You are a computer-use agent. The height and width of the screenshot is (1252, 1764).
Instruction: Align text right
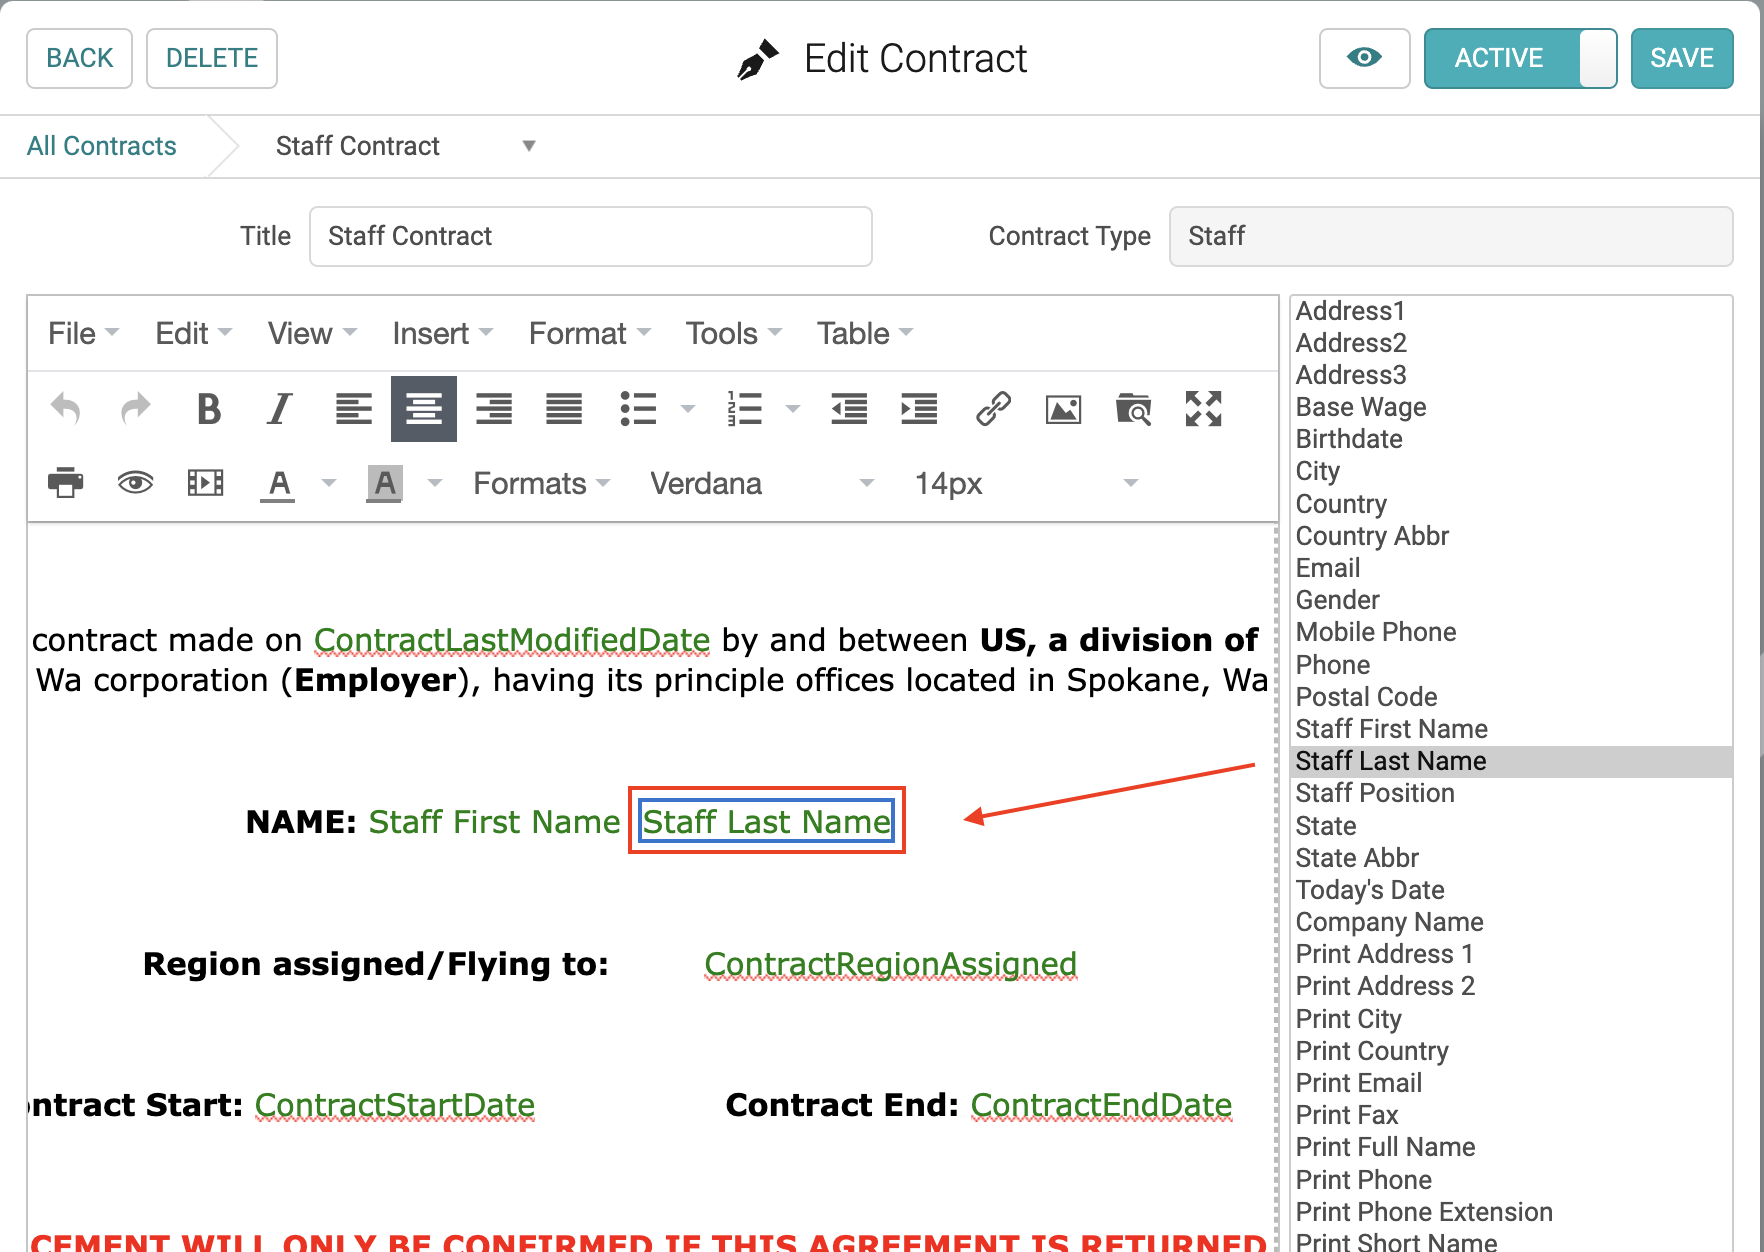point(494,408)
